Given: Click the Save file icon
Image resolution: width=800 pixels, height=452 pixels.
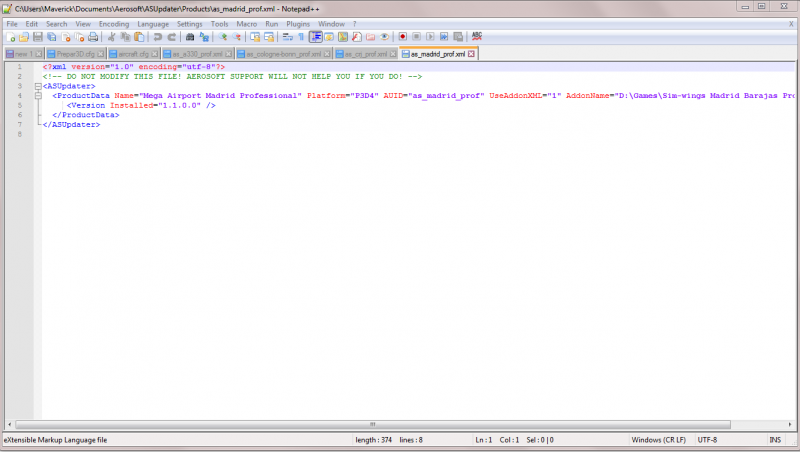Looking at the screenshot, I should click(x=38, y=37).
